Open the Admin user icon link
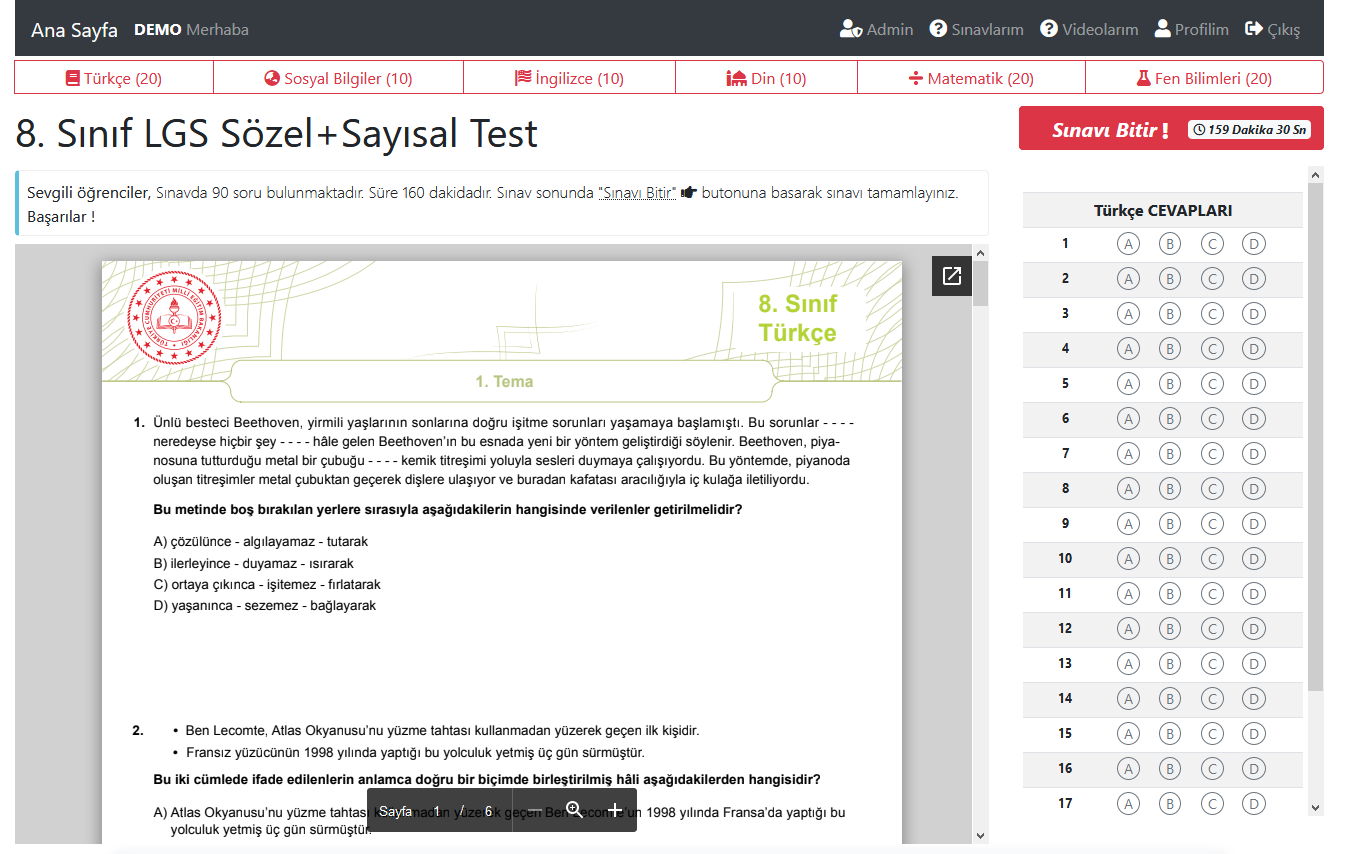The height and width of the screenshot is (854, 1349). click(851, 29)
